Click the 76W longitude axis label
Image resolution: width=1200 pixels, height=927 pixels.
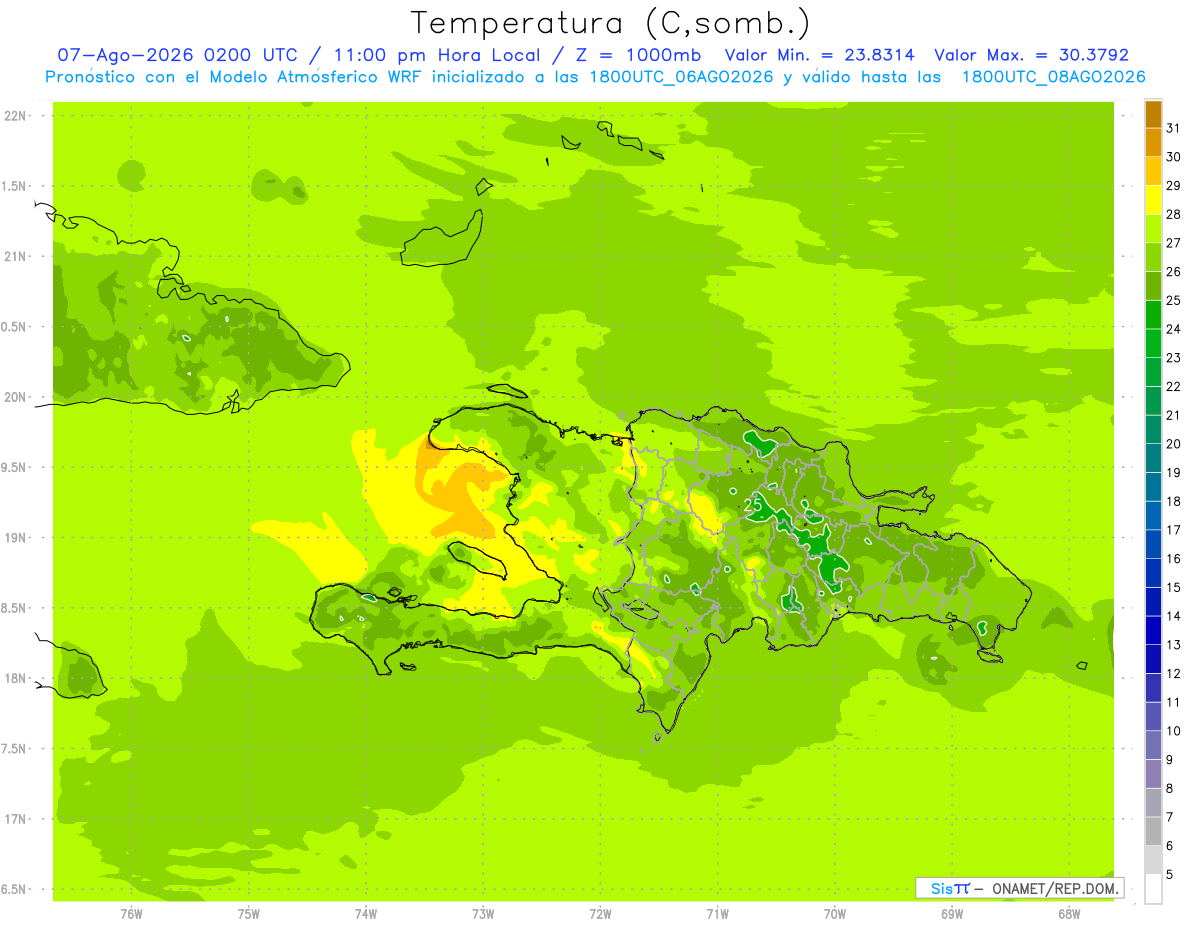(131, 914)
